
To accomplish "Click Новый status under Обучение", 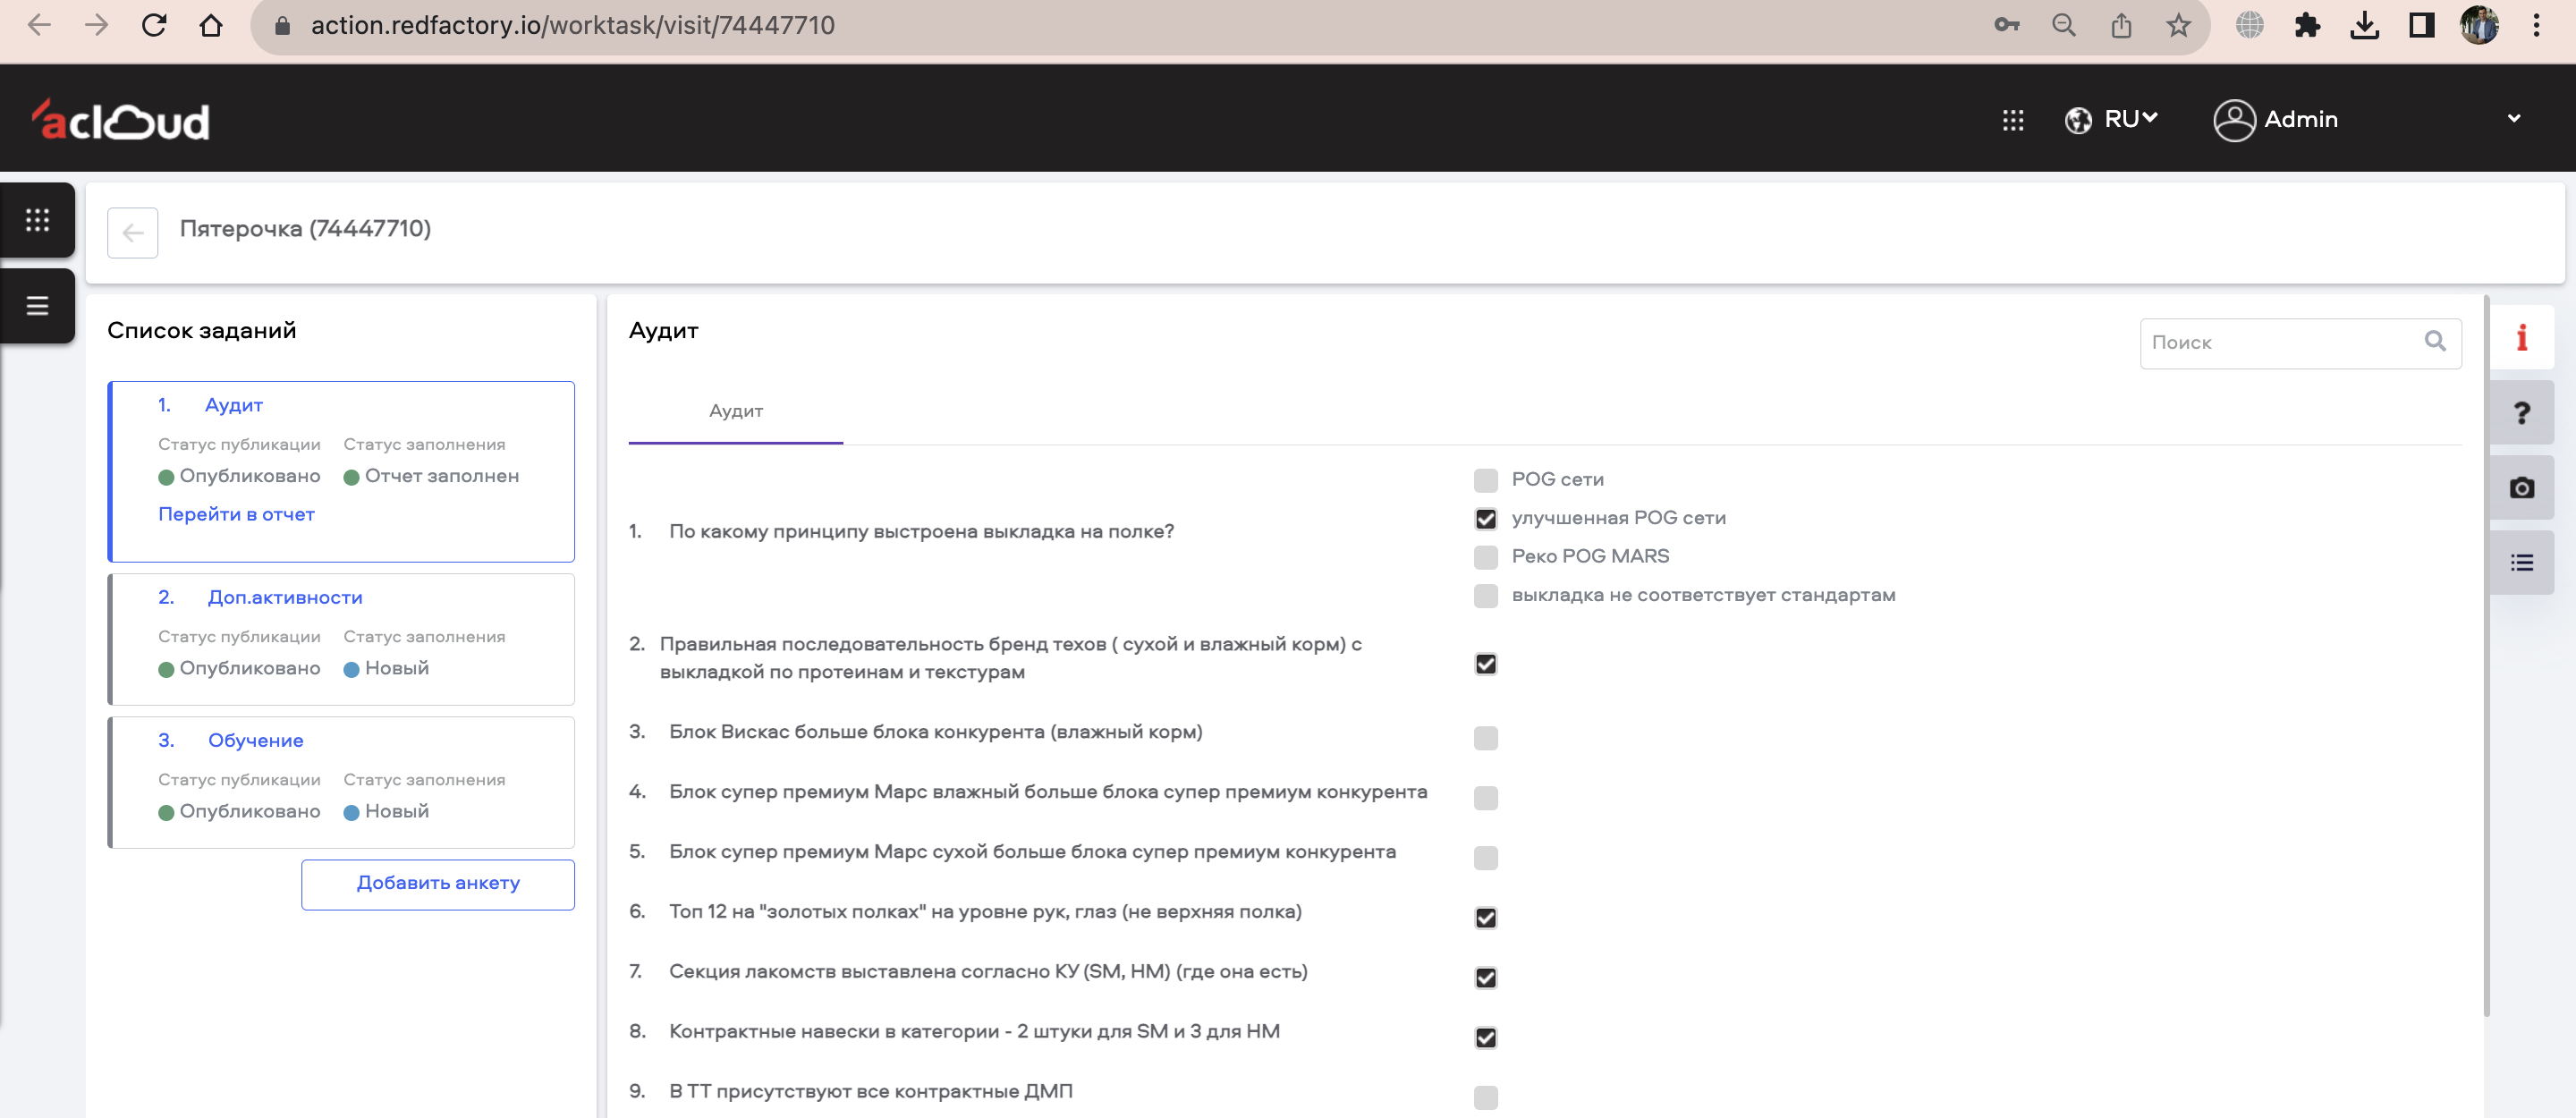I will (x=396, y=811).
